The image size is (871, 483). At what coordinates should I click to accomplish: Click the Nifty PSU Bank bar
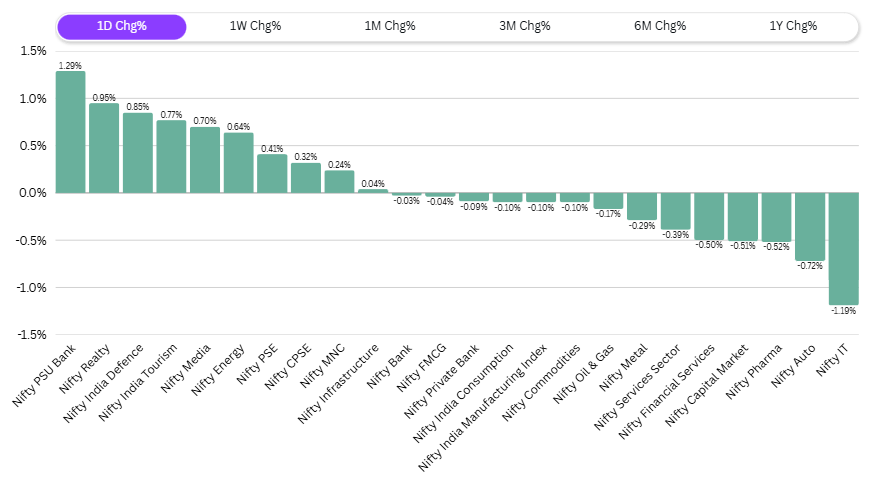click(70, 132)
